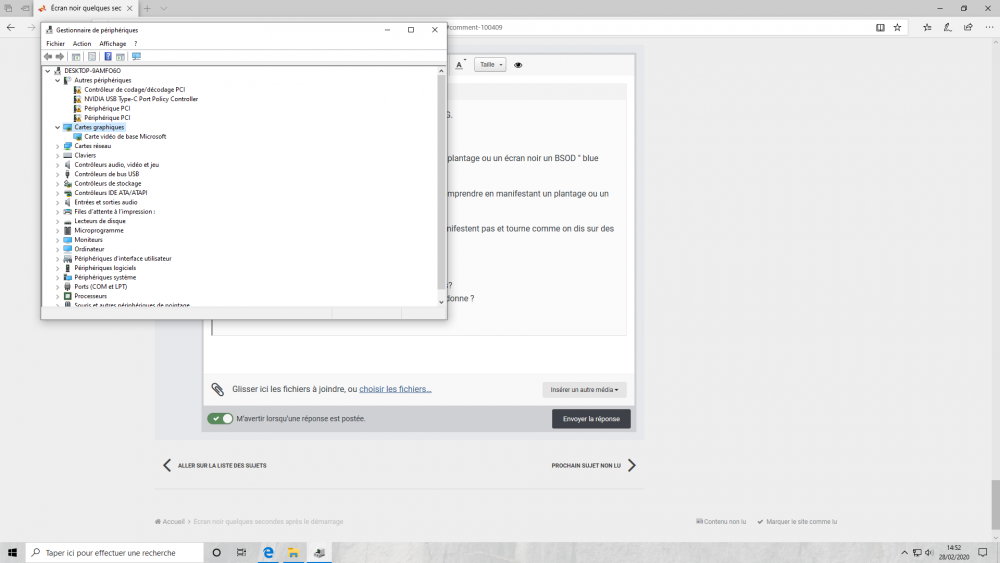Toggle editor preview eye icon

(x=518, y=65)
